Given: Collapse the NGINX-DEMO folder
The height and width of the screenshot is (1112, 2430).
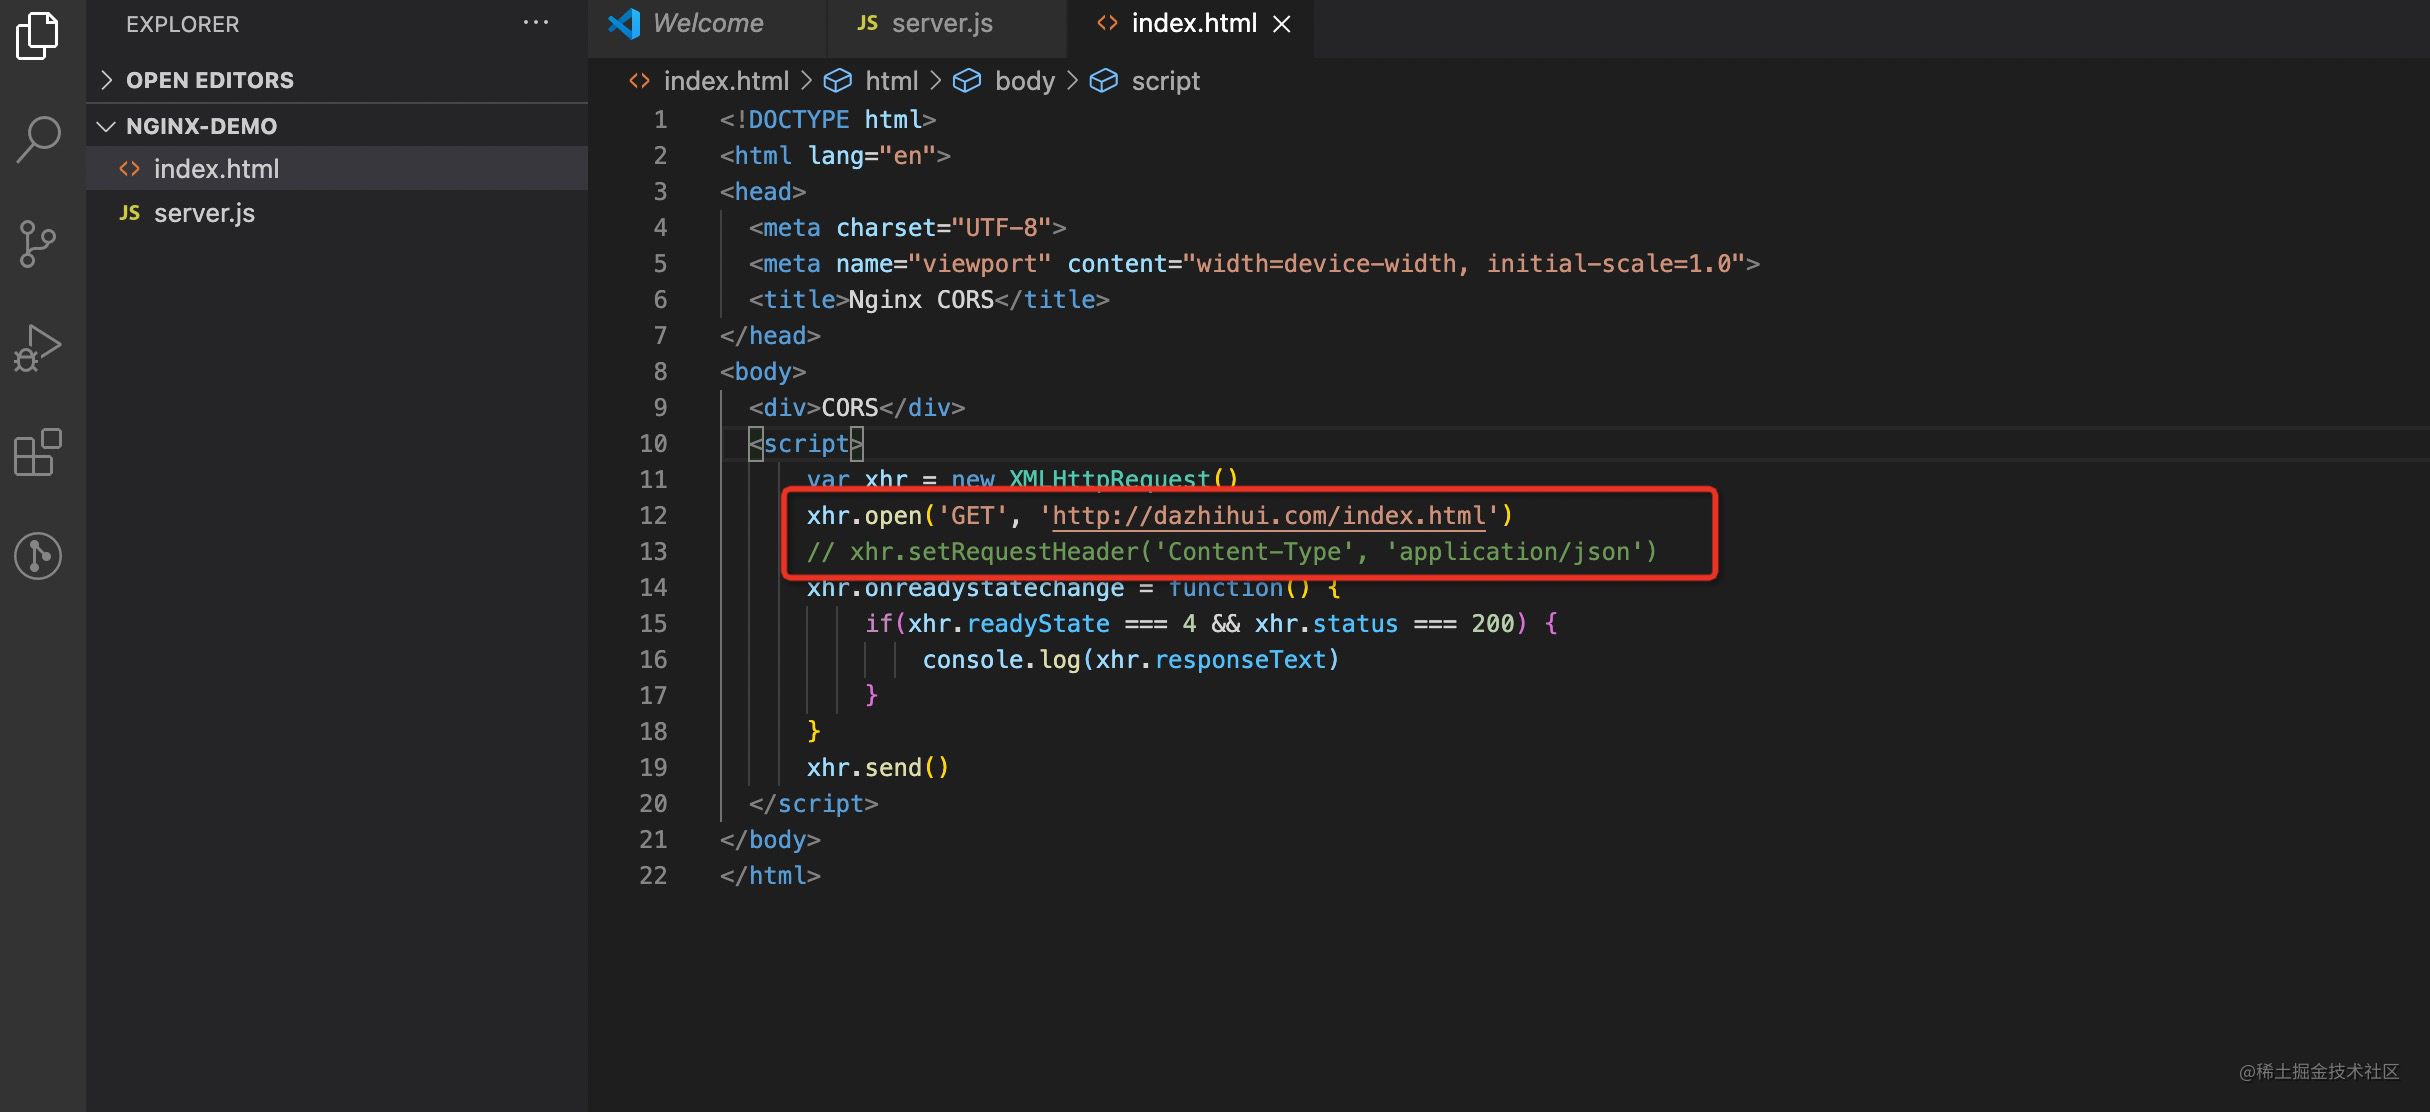Looking at the screenshot, I should pos(107,125).
